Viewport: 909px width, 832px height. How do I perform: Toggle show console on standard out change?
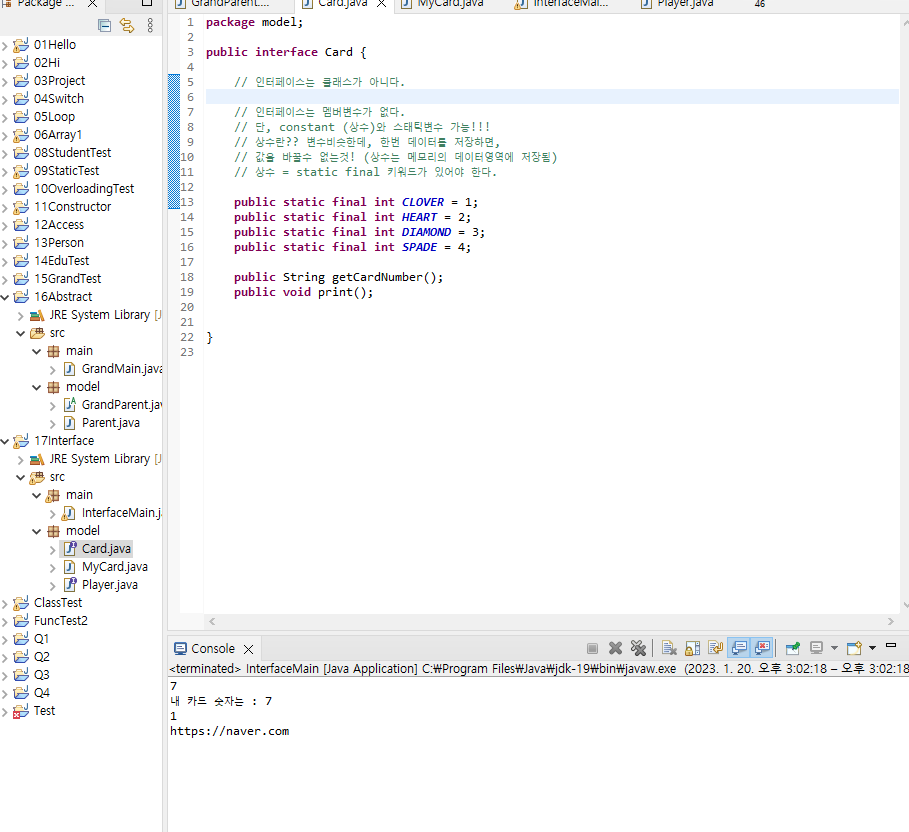point(739,648)
